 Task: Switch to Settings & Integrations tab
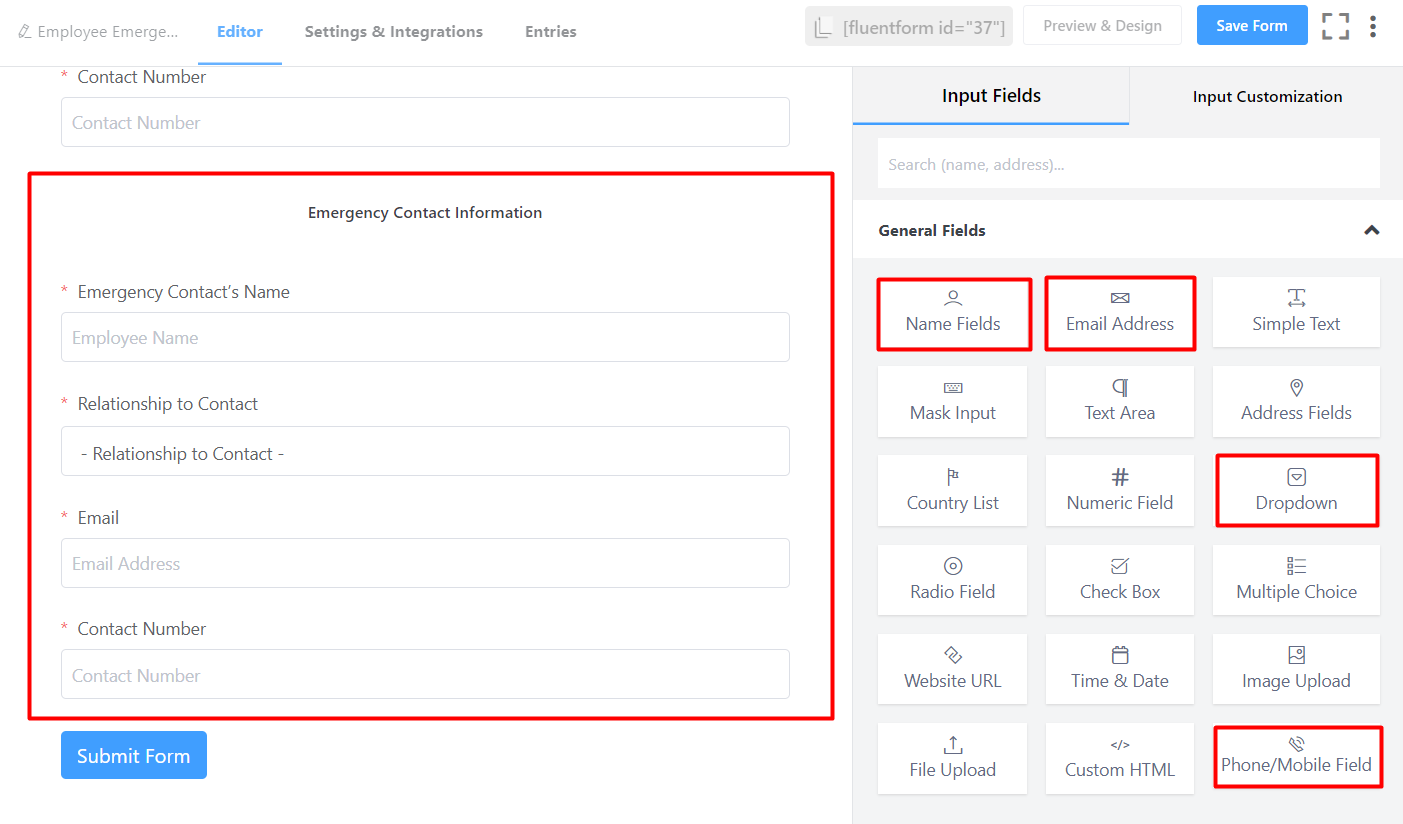point(393,32)
